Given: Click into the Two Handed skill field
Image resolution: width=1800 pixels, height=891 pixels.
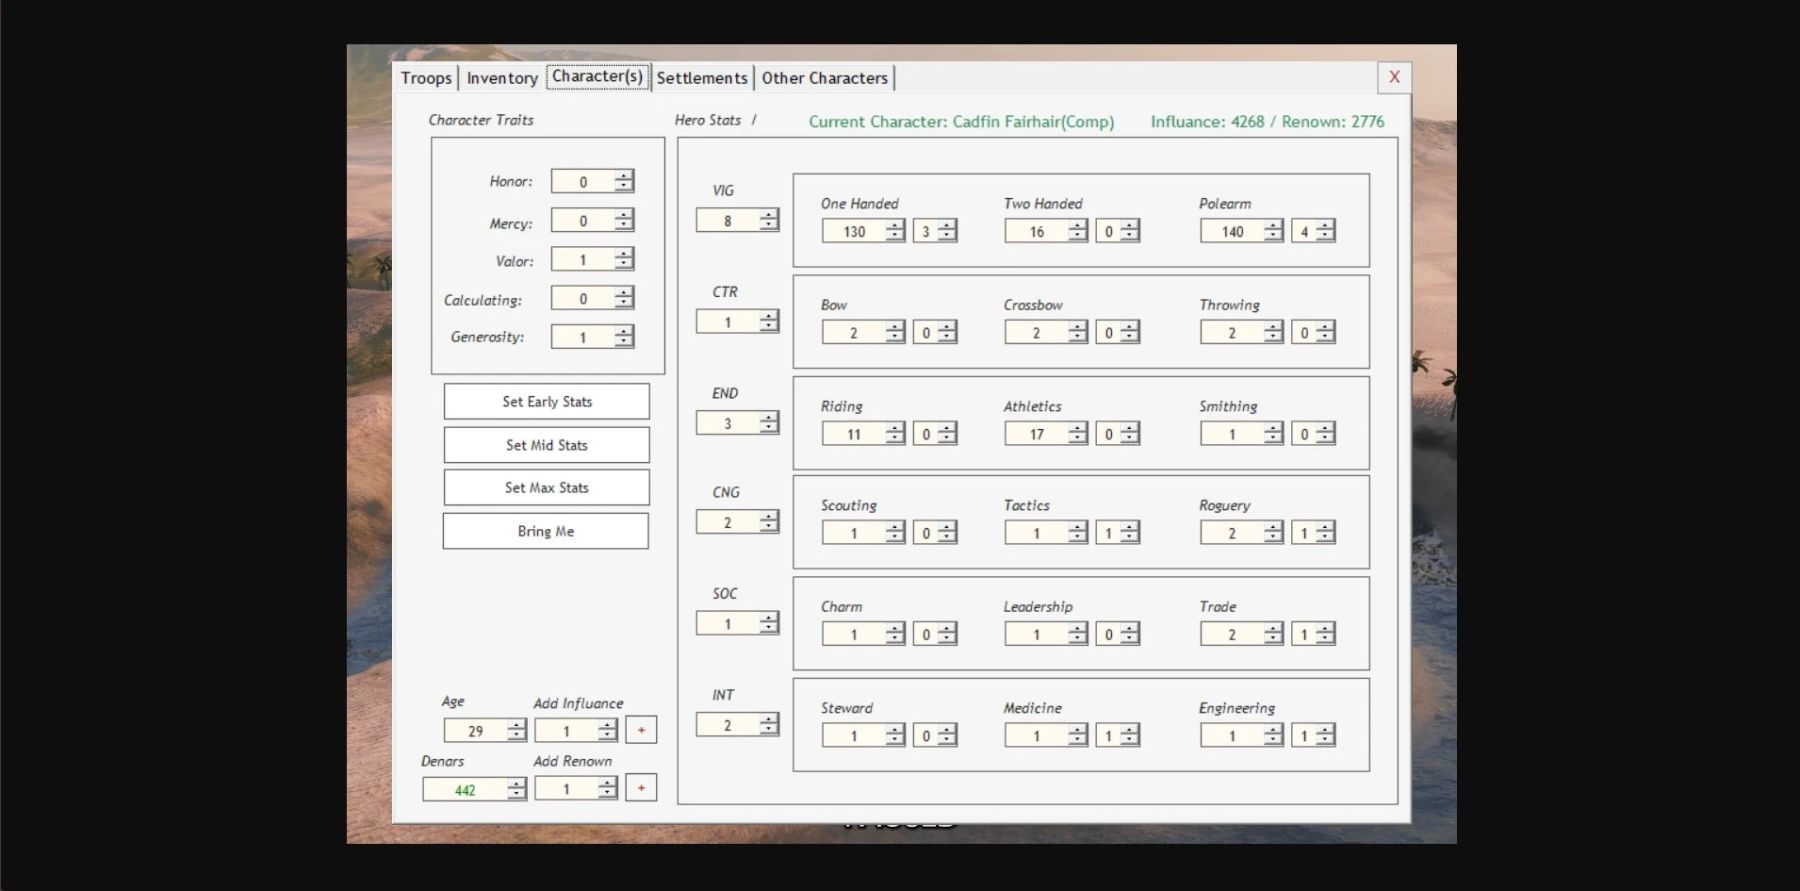Looking at the screenshot, I should tap(1036, 232).
